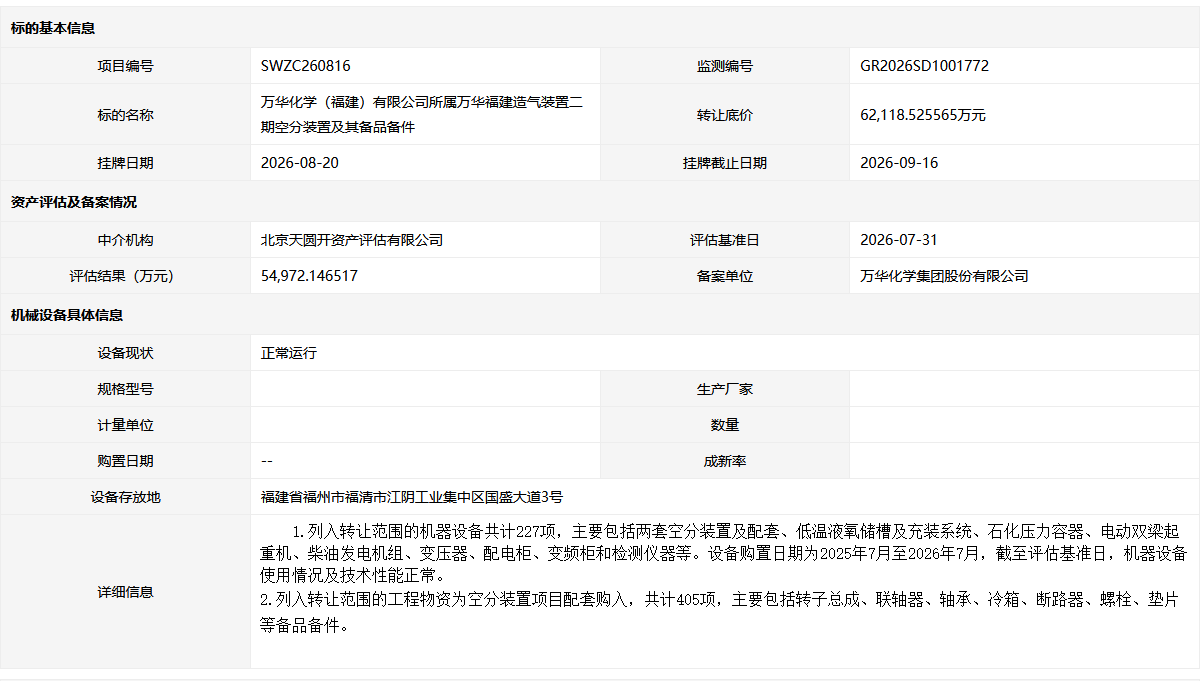
Task: Select monitoring number GR2026SD1001772
Action: [924, 66]
